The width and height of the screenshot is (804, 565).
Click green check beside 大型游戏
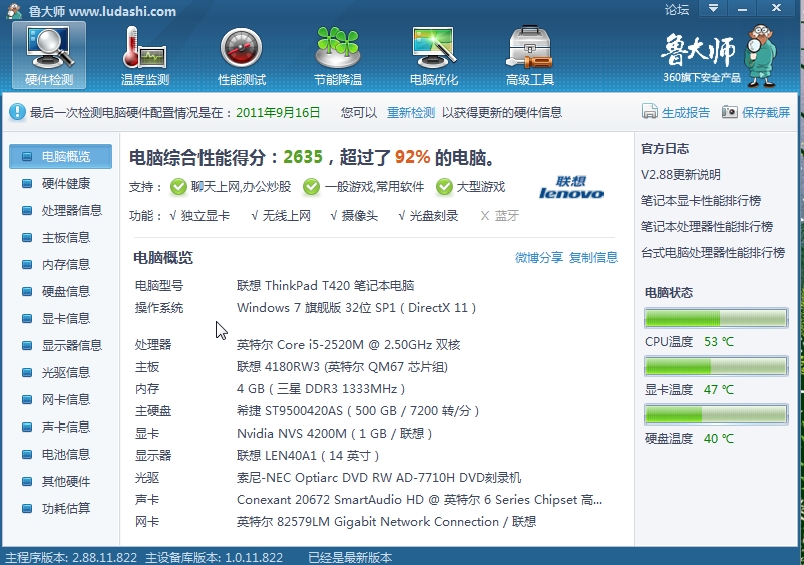444,187
